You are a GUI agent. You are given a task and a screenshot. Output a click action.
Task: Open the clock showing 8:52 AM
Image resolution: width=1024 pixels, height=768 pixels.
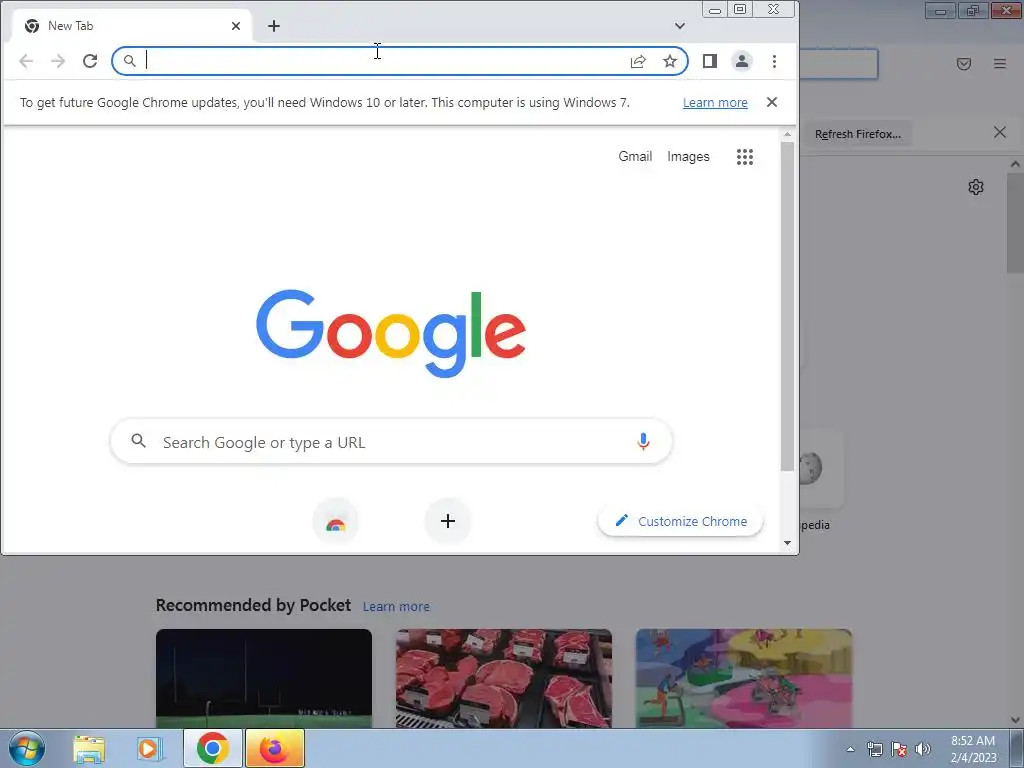click(973, 749)
